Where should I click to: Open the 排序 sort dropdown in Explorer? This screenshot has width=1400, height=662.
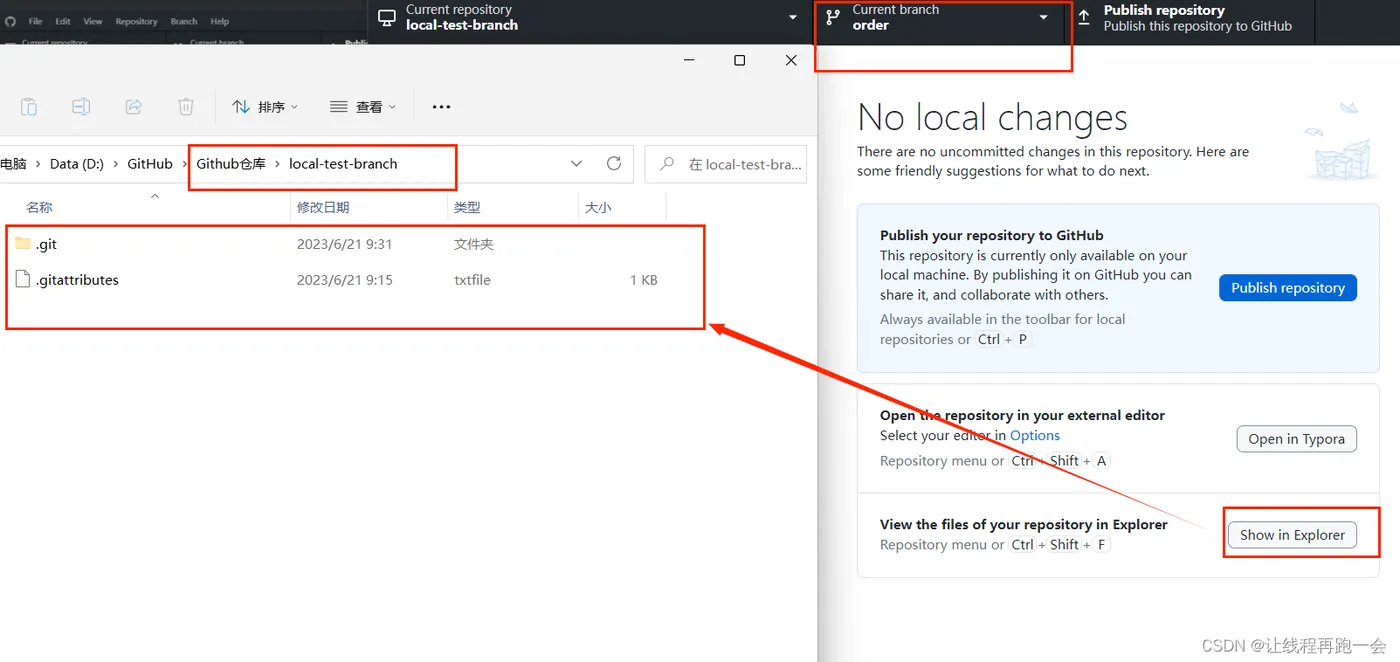coord(265,107)
